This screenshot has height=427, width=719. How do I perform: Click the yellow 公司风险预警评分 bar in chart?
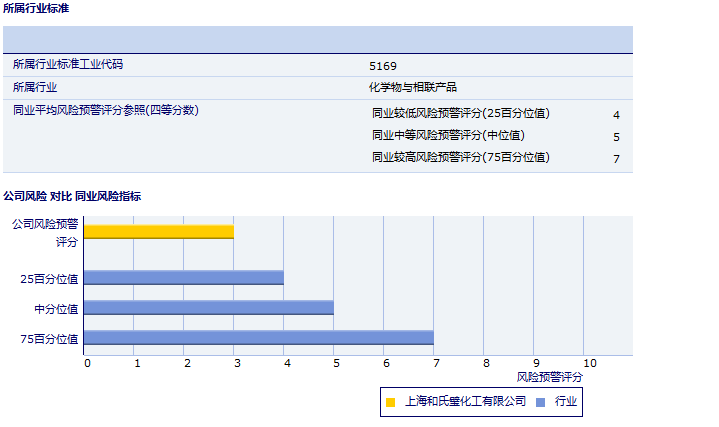point(159,232)
